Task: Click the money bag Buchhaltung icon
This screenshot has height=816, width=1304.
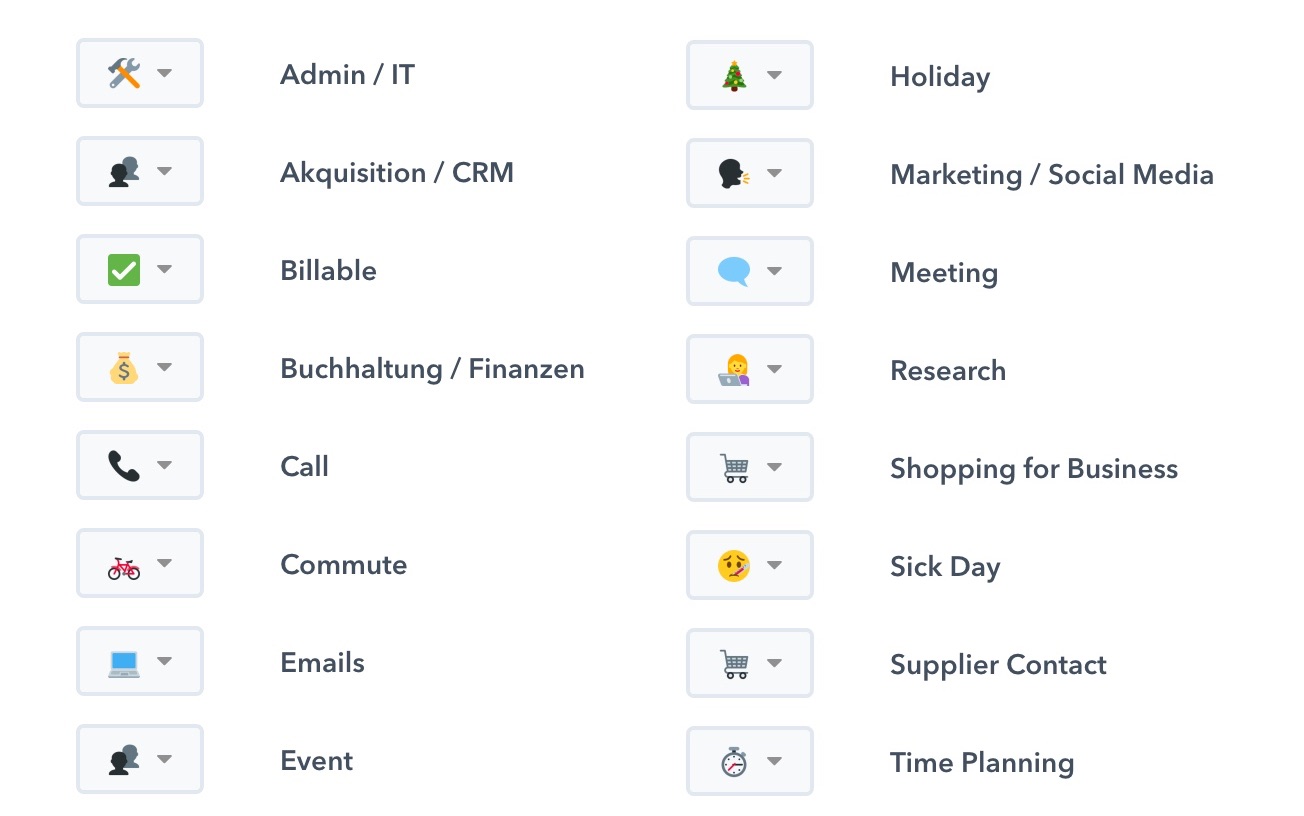Action: (124, 367)
